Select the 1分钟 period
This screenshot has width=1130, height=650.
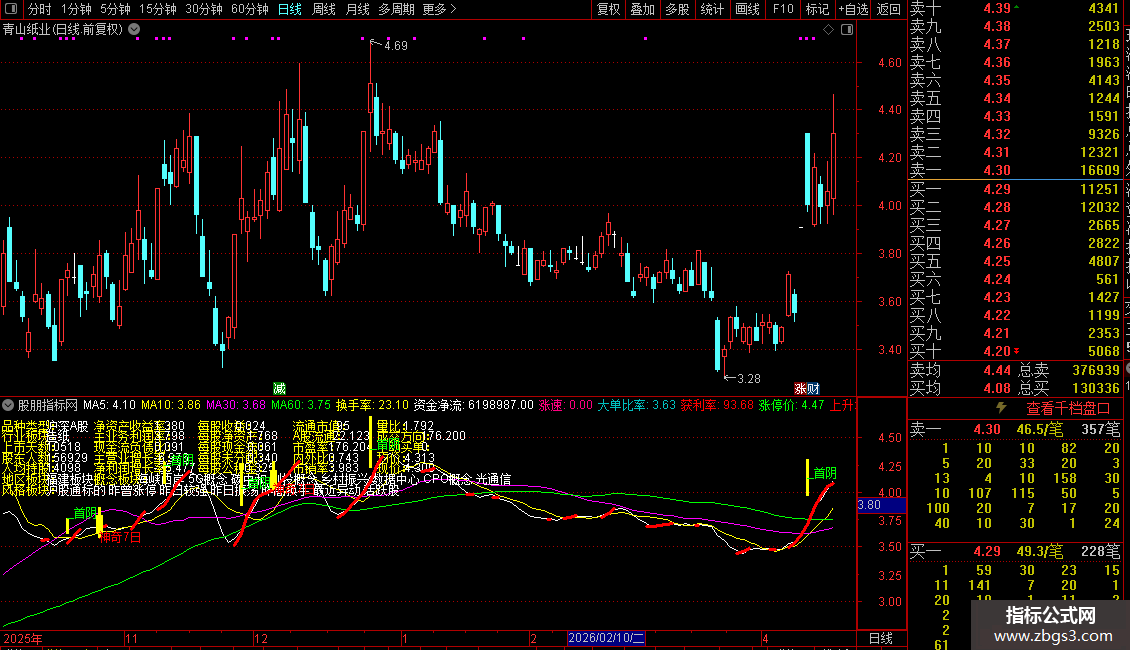coord(76,9)
